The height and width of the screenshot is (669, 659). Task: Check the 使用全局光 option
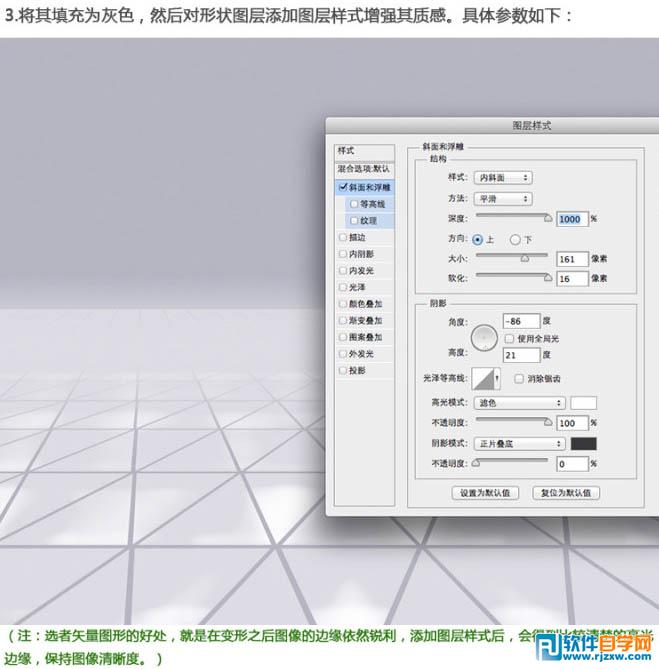coord(509,338)
